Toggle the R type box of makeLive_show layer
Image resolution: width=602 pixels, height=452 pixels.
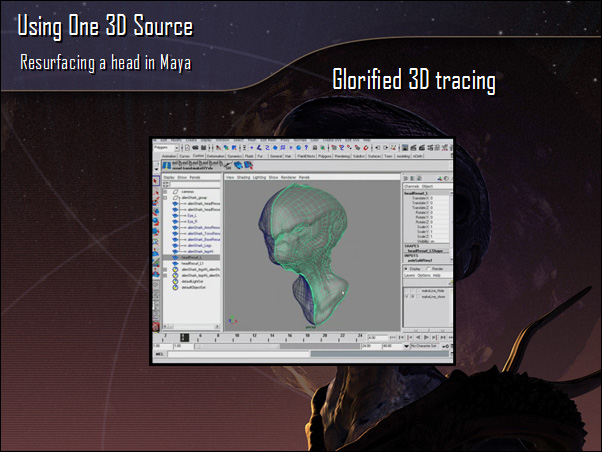click(x=413, y=297)
